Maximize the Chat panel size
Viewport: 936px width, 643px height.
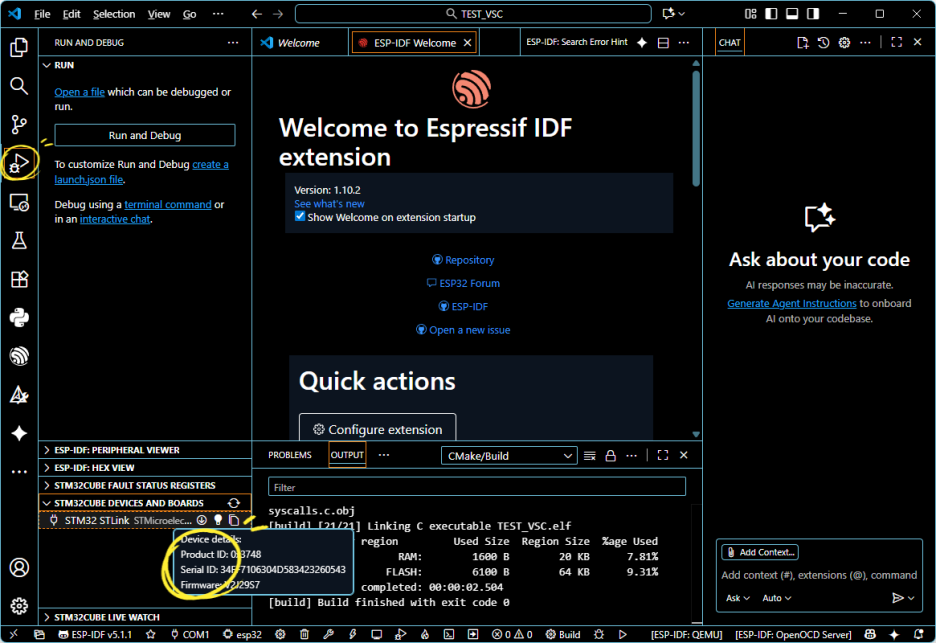(x=897, y=42)
